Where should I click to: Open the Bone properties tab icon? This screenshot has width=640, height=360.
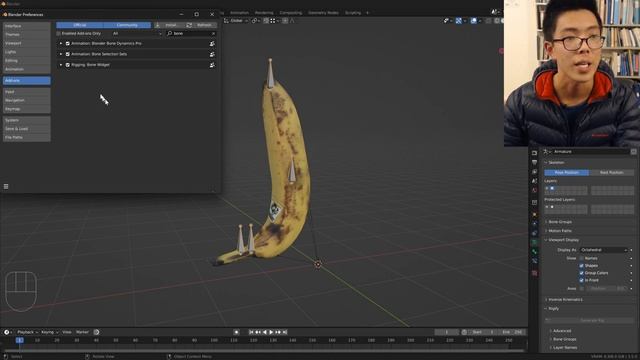click(x=535, y=251)
